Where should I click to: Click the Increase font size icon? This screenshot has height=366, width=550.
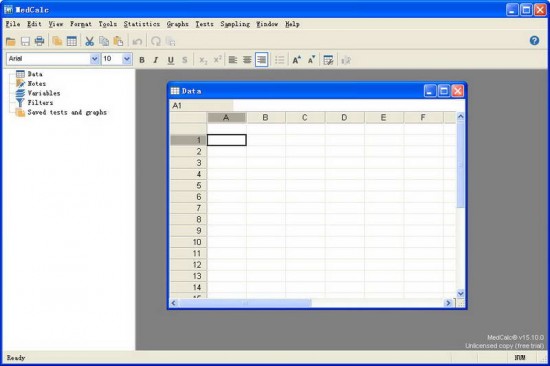[296, 60]
